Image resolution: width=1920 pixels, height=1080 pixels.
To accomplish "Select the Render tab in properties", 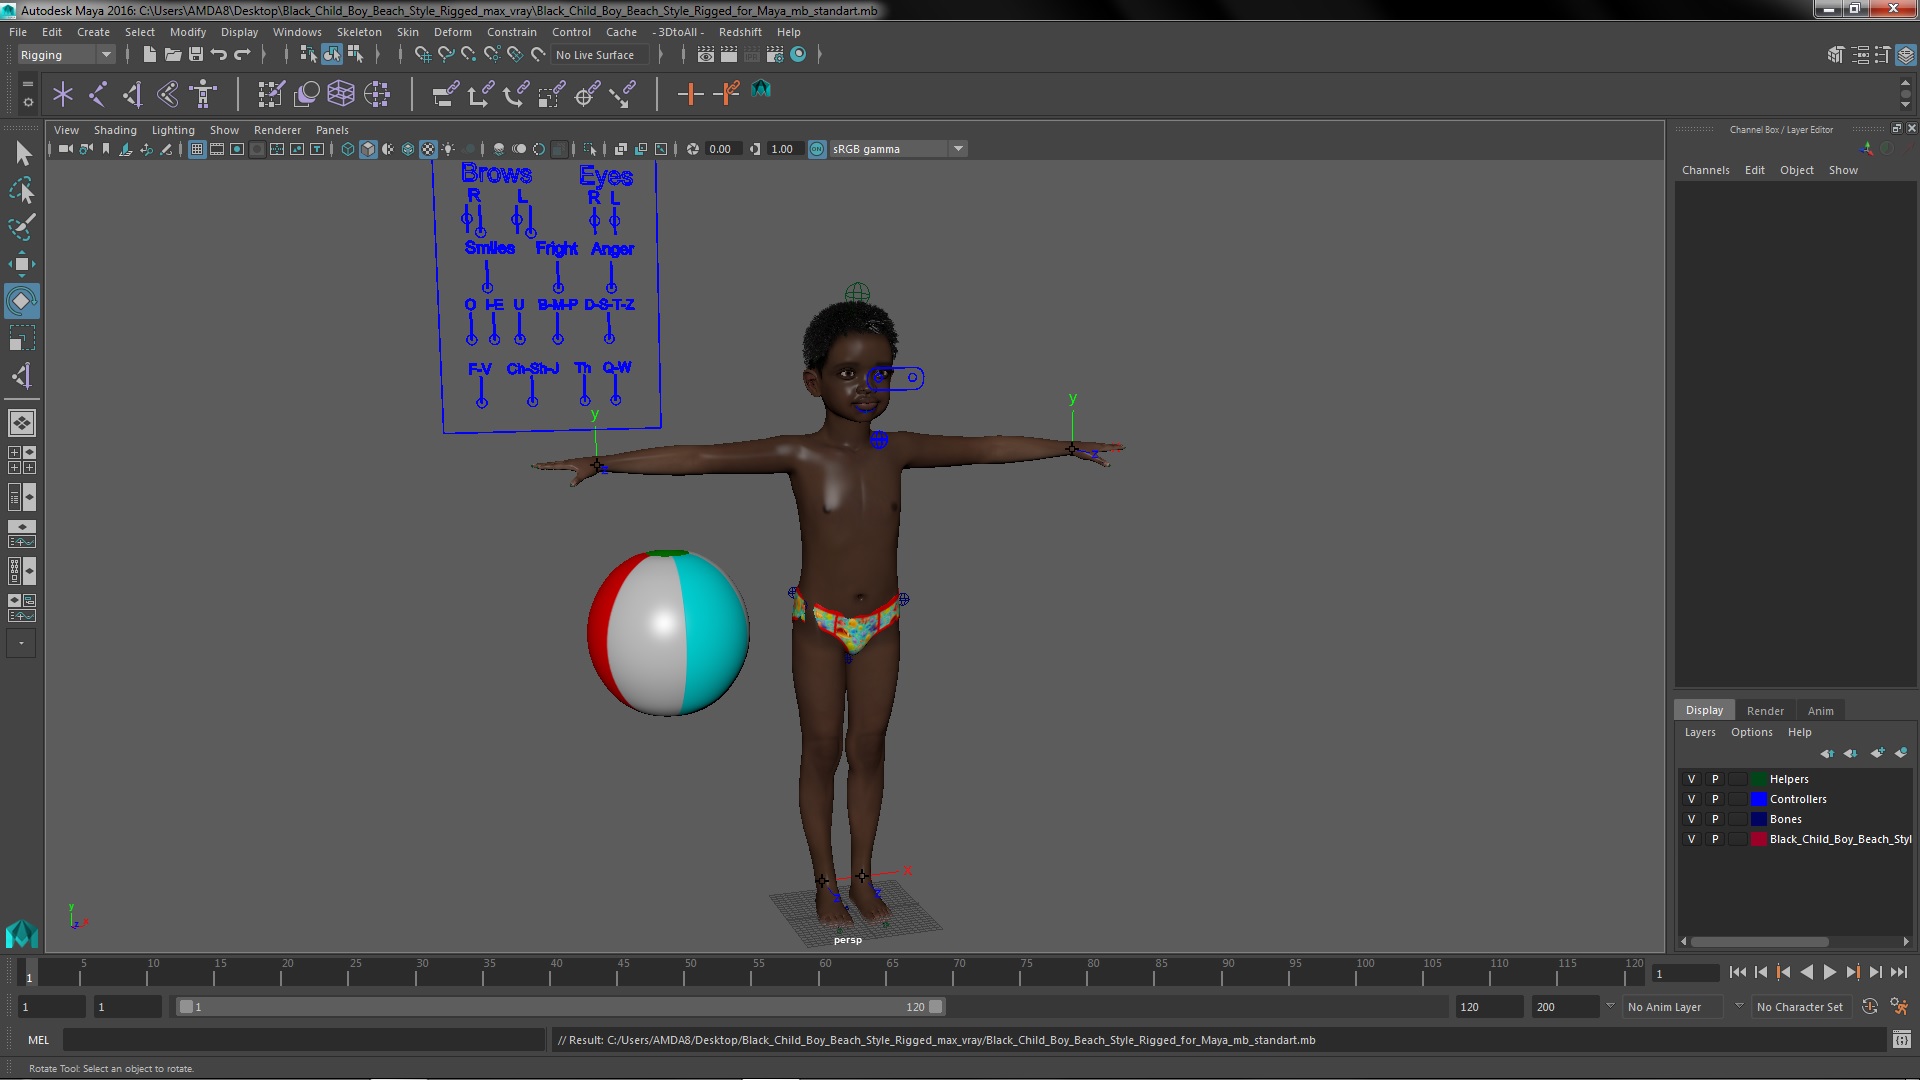I will pyautogui.click(x=1764, y=709).
